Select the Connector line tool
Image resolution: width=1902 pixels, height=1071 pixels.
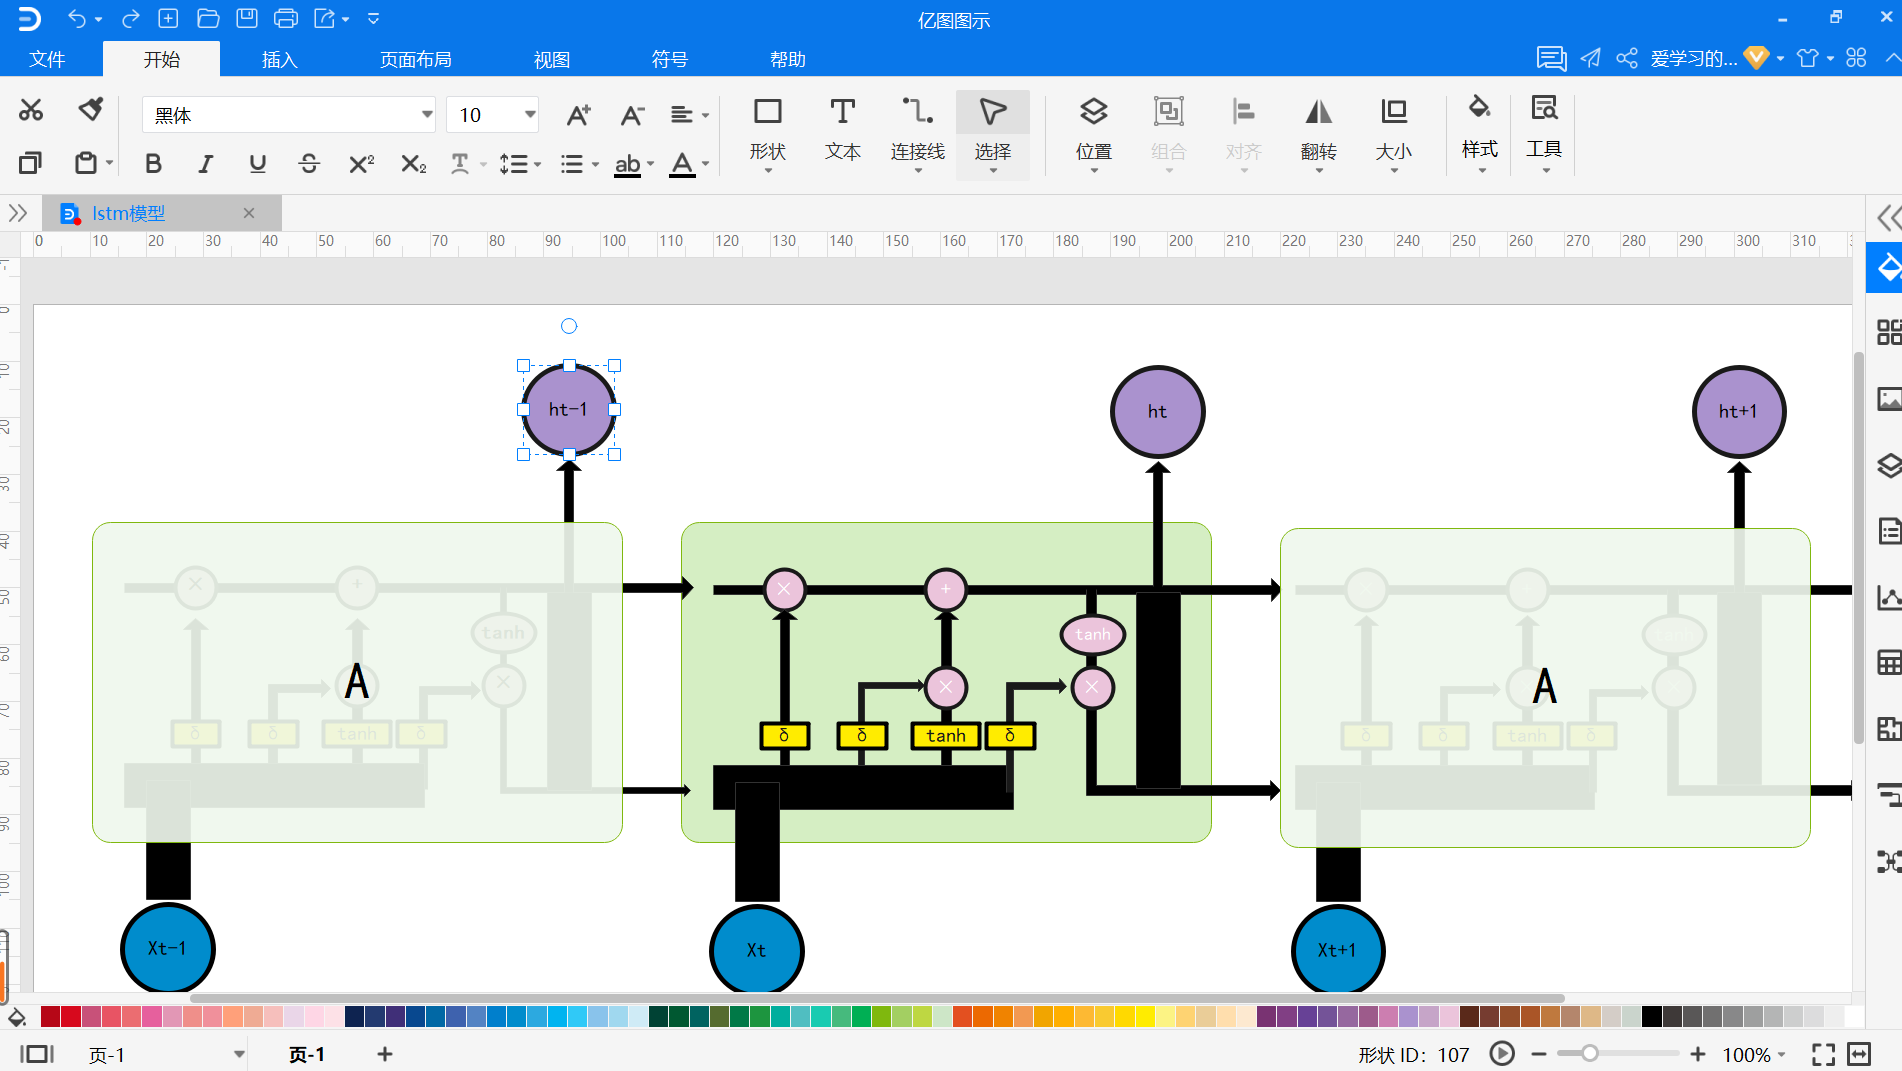point(918,132)
